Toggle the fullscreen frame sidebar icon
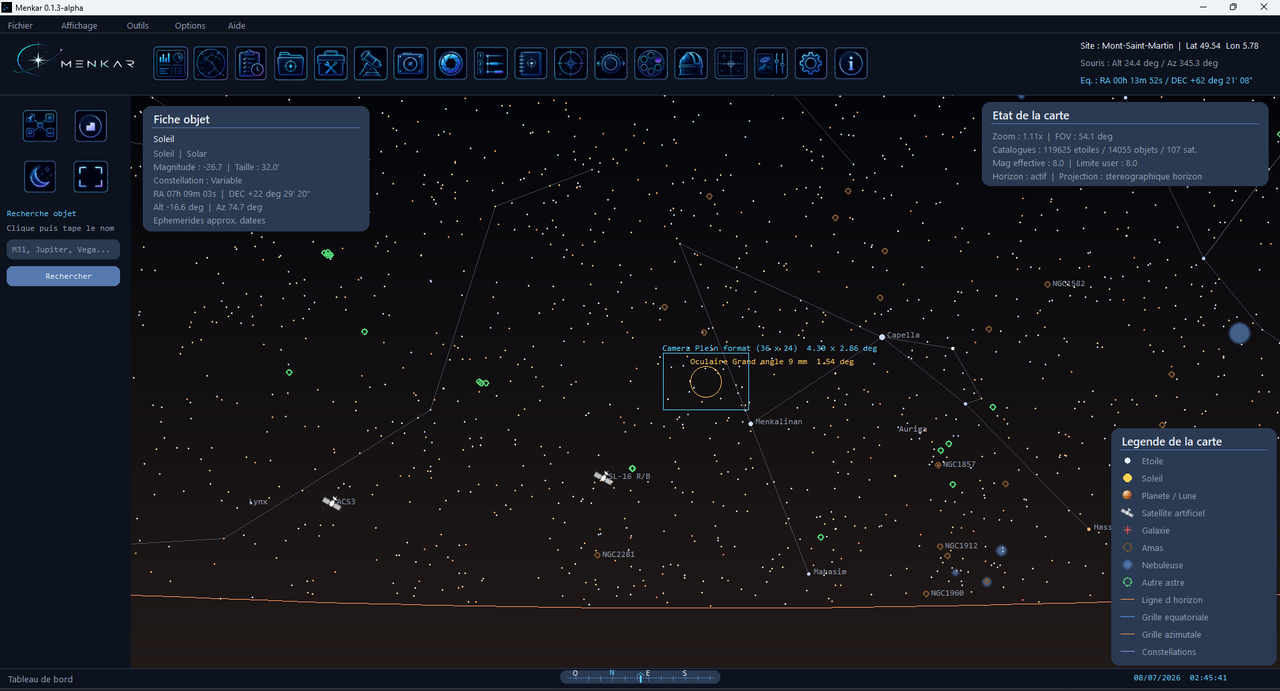 pyautogui.click(x=91, y=177)
